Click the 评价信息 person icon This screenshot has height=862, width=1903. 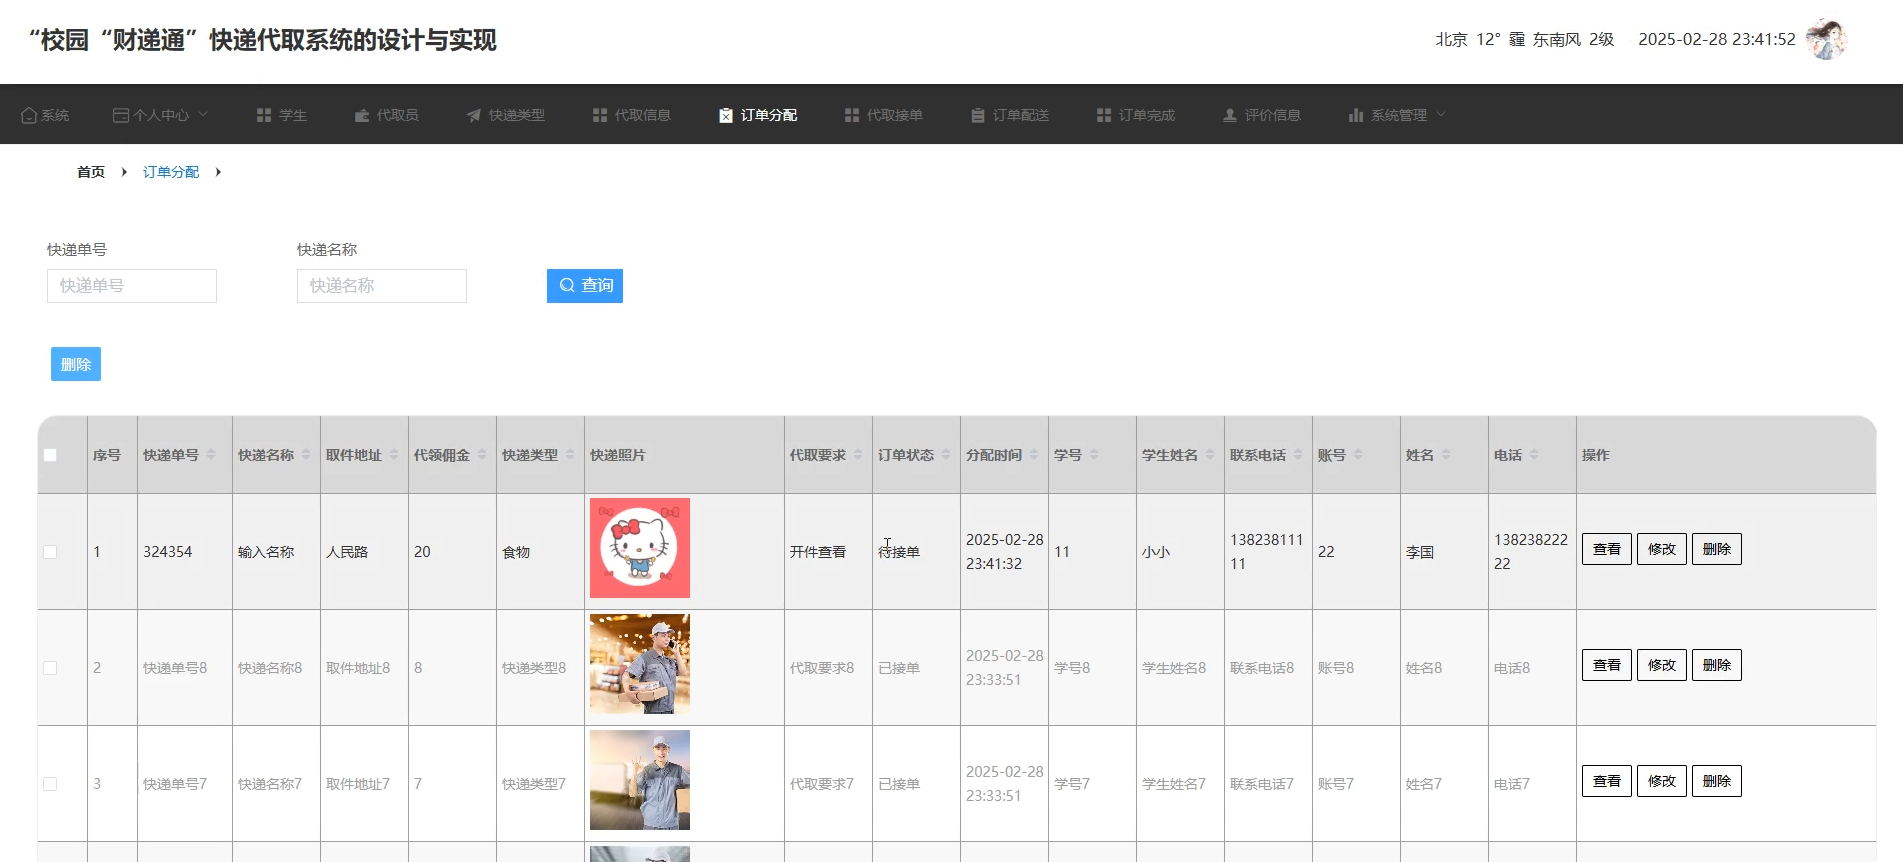1230,115
